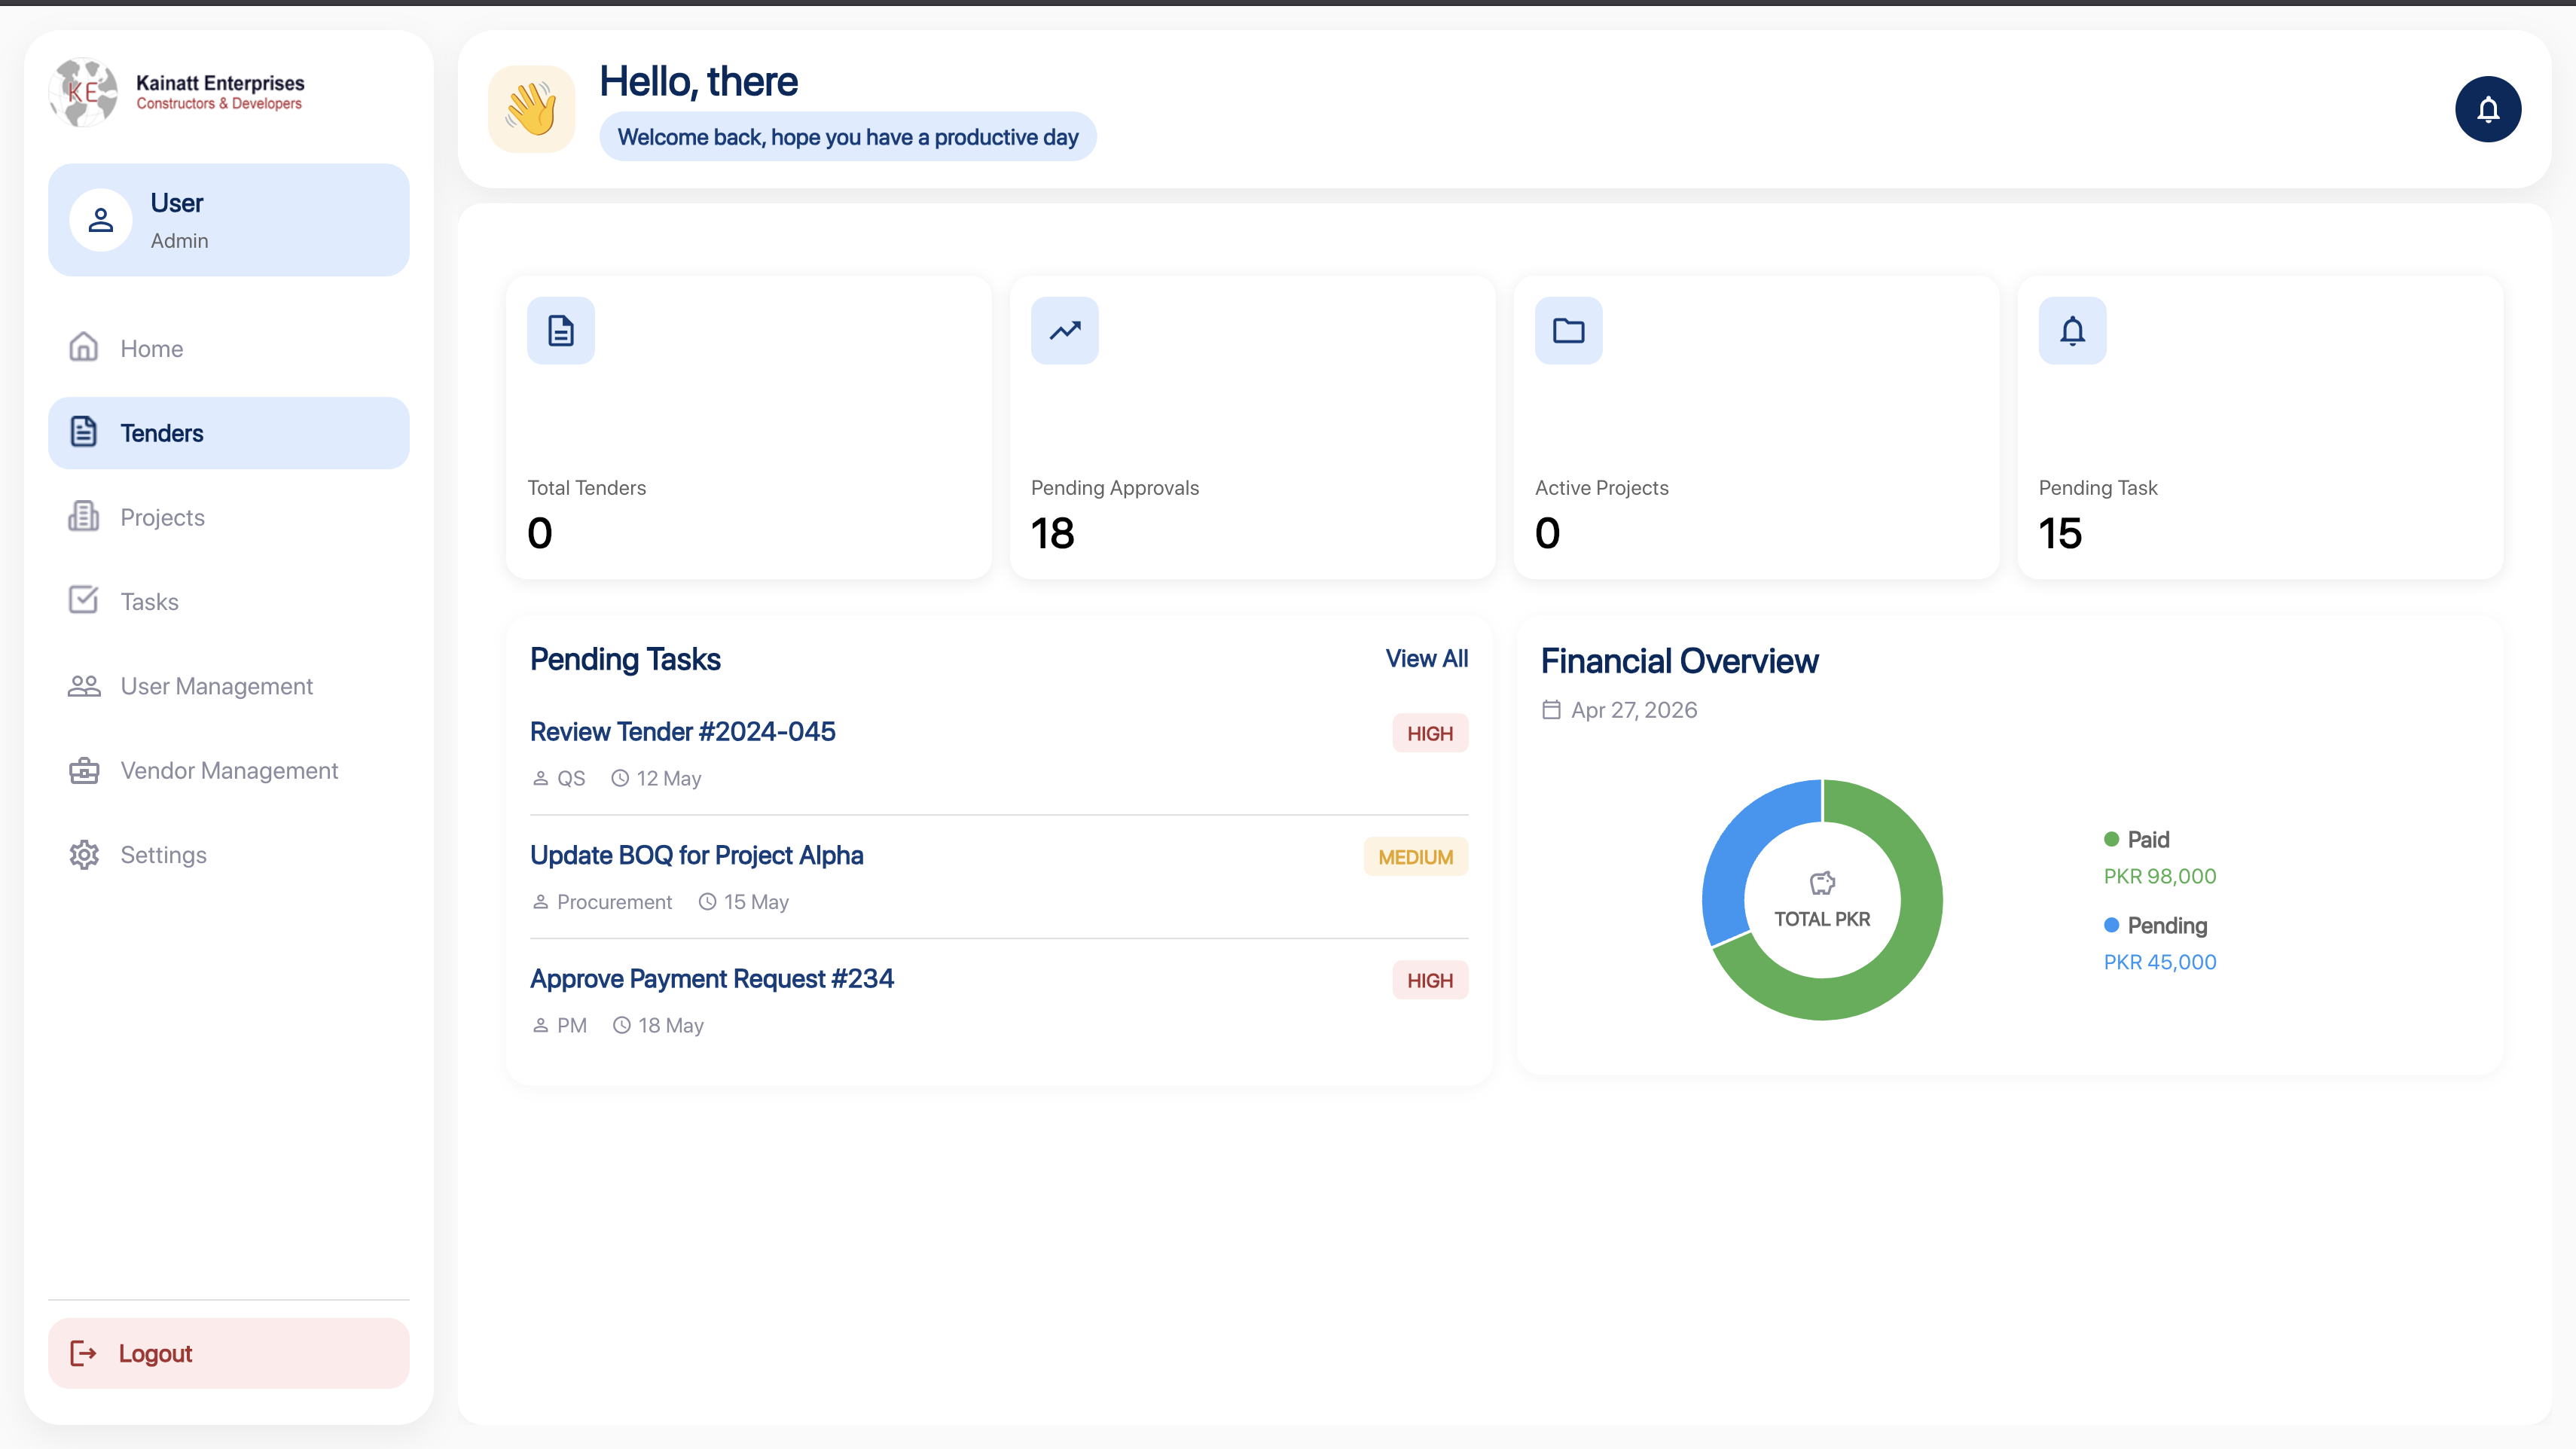Click the waving hand emoji icon
This screenshot has height=1449, width=2576.
[532, 109]
